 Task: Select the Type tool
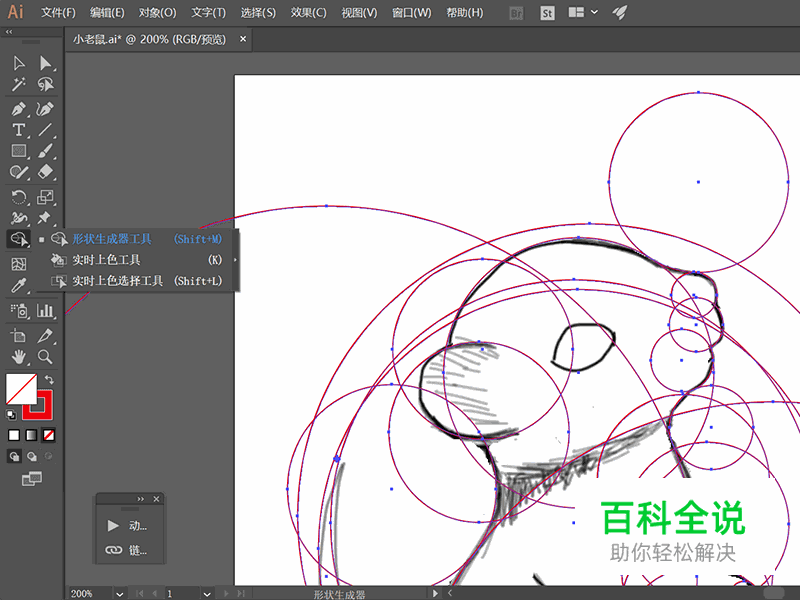click(17, 130)
